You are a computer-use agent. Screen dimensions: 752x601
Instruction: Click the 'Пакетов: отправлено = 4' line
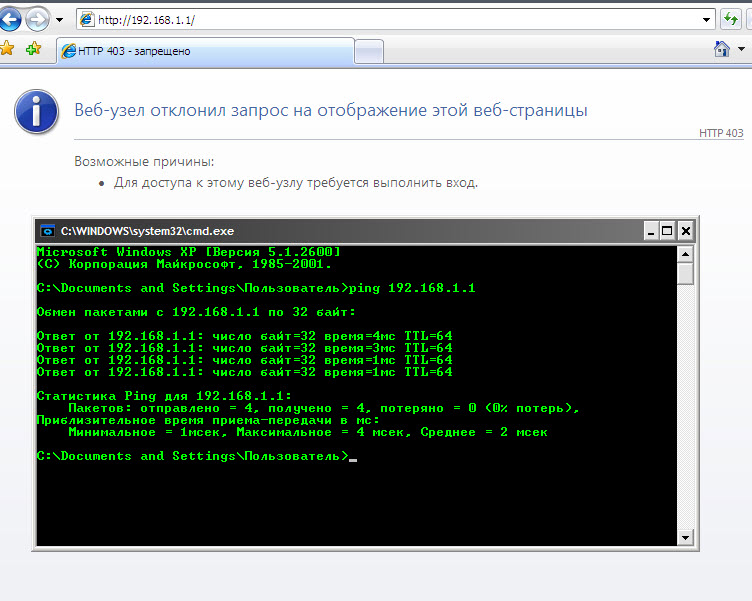coord(324,408)
